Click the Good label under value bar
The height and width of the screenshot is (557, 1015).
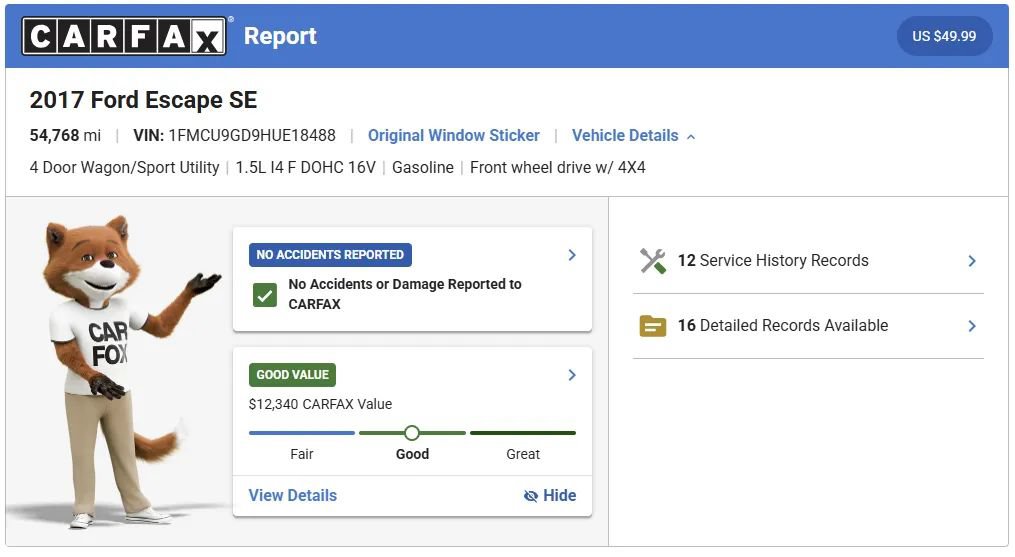tap(412, 454)
